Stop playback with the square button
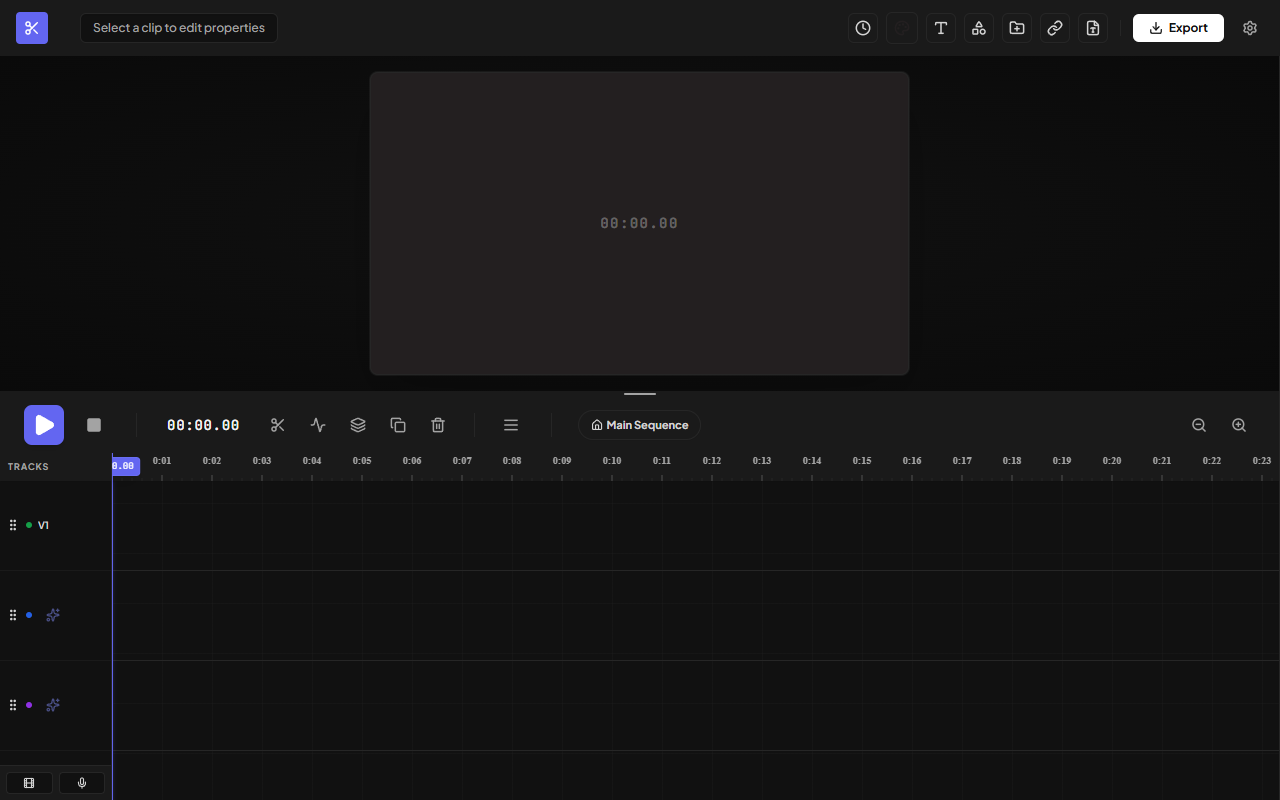Image resolution: width=1280 pixels, height=800 pixels. [94, 425]
